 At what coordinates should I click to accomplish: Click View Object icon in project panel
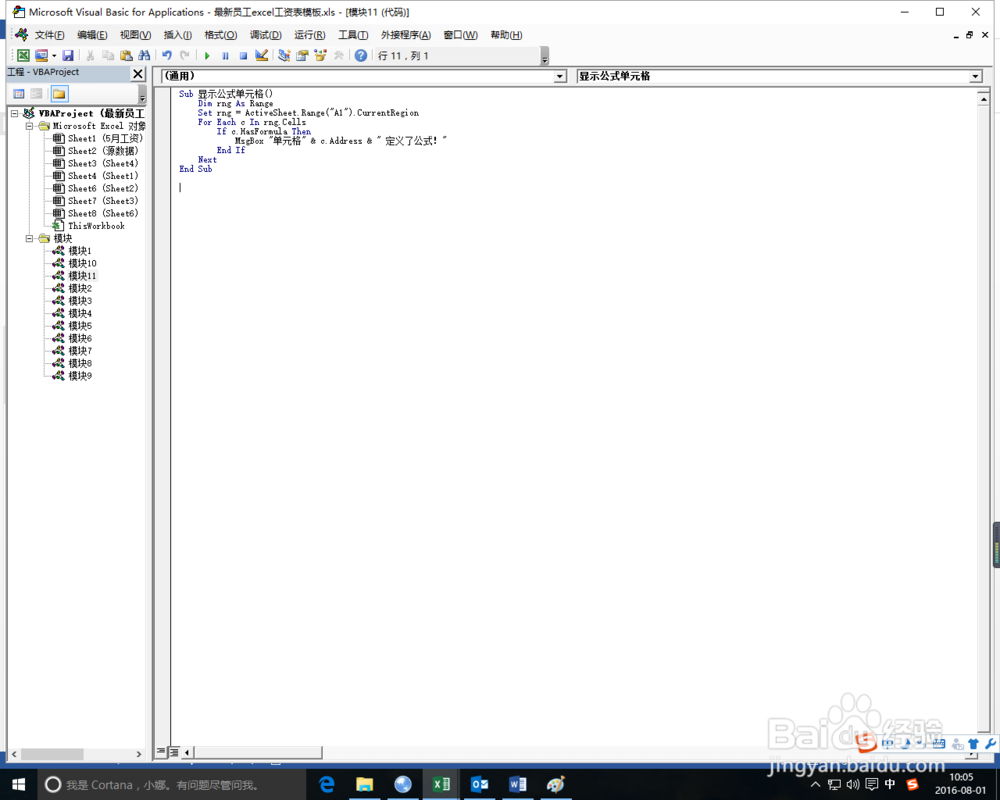36,94
